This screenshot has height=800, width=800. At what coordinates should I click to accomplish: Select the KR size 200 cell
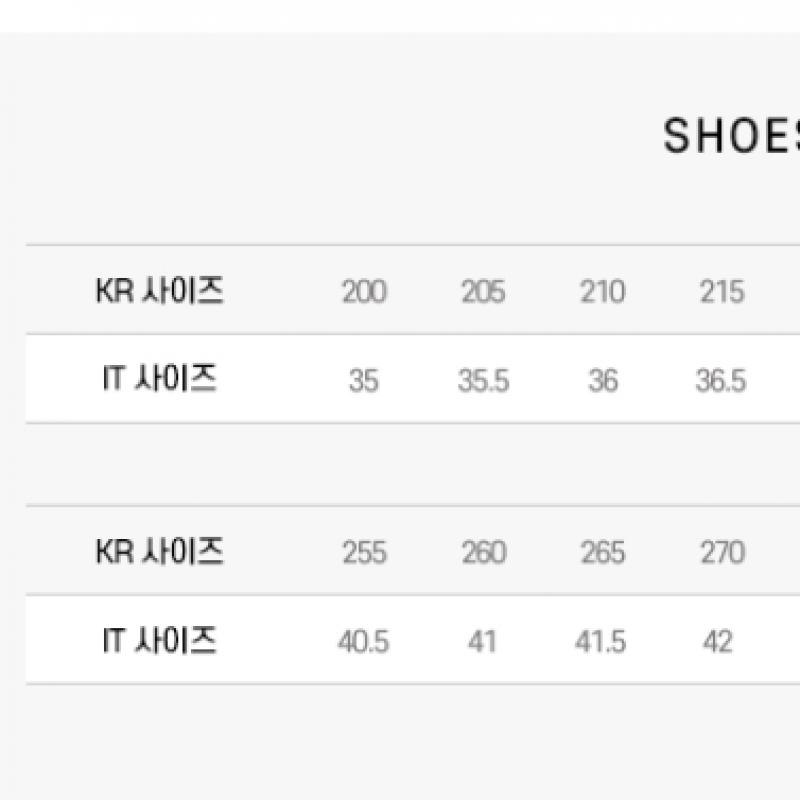[x=364, y=292]
